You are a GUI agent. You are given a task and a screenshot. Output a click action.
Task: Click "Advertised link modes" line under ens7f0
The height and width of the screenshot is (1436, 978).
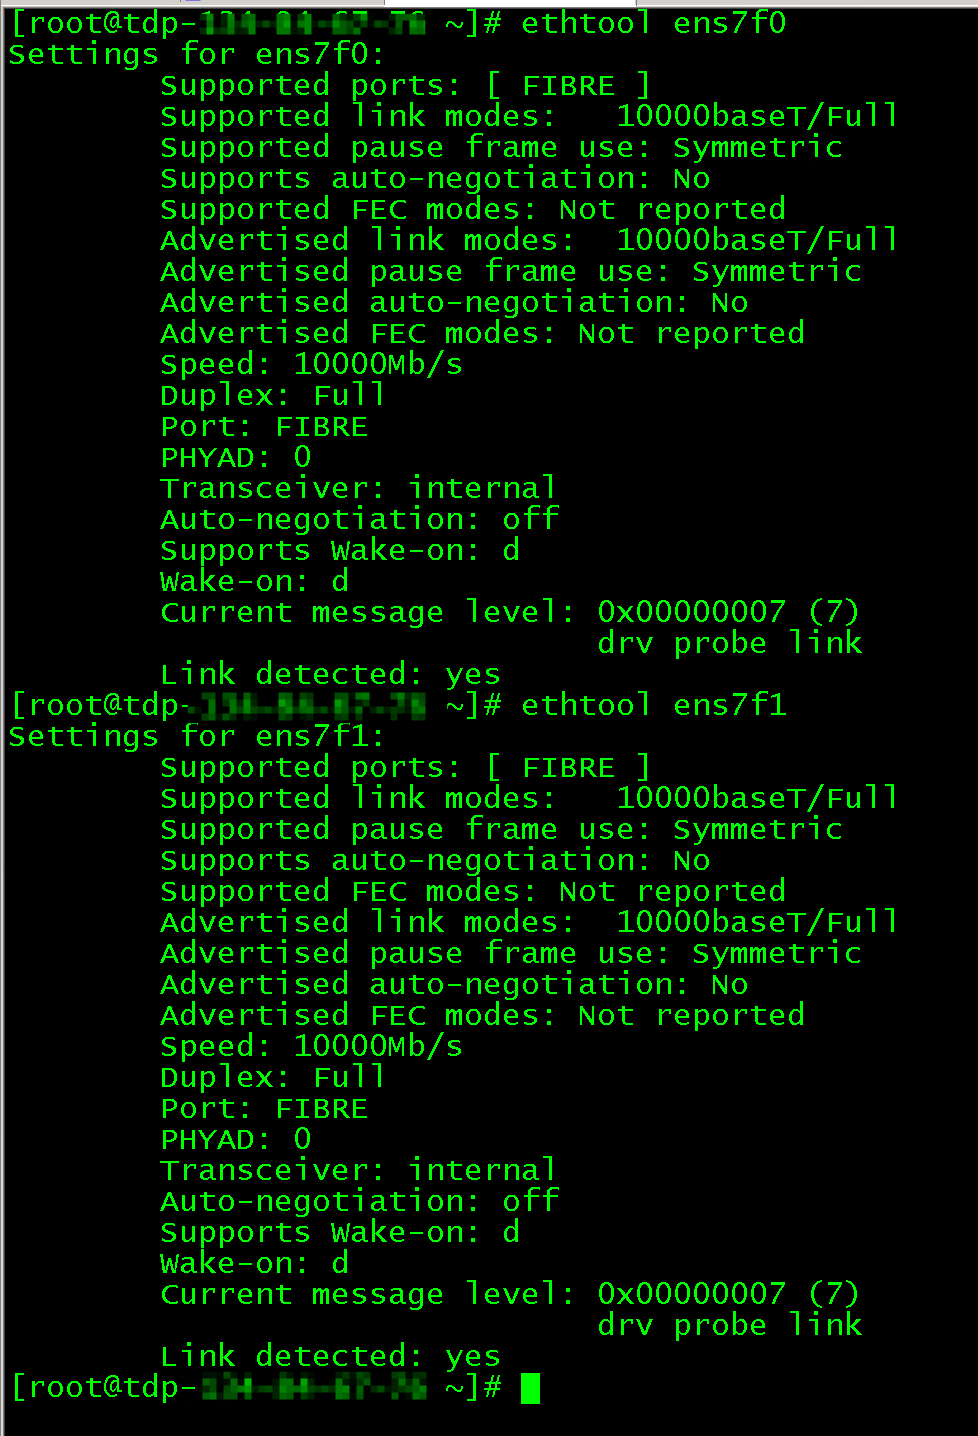[528, 240]
